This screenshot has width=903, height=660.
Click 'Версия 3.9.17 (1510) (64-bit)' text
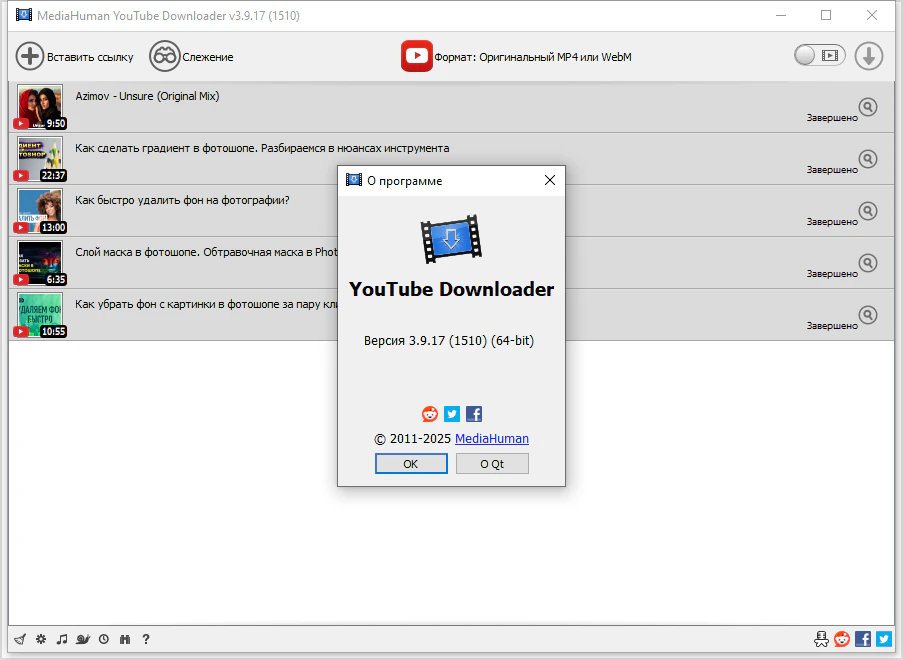(x=449, y=340)
